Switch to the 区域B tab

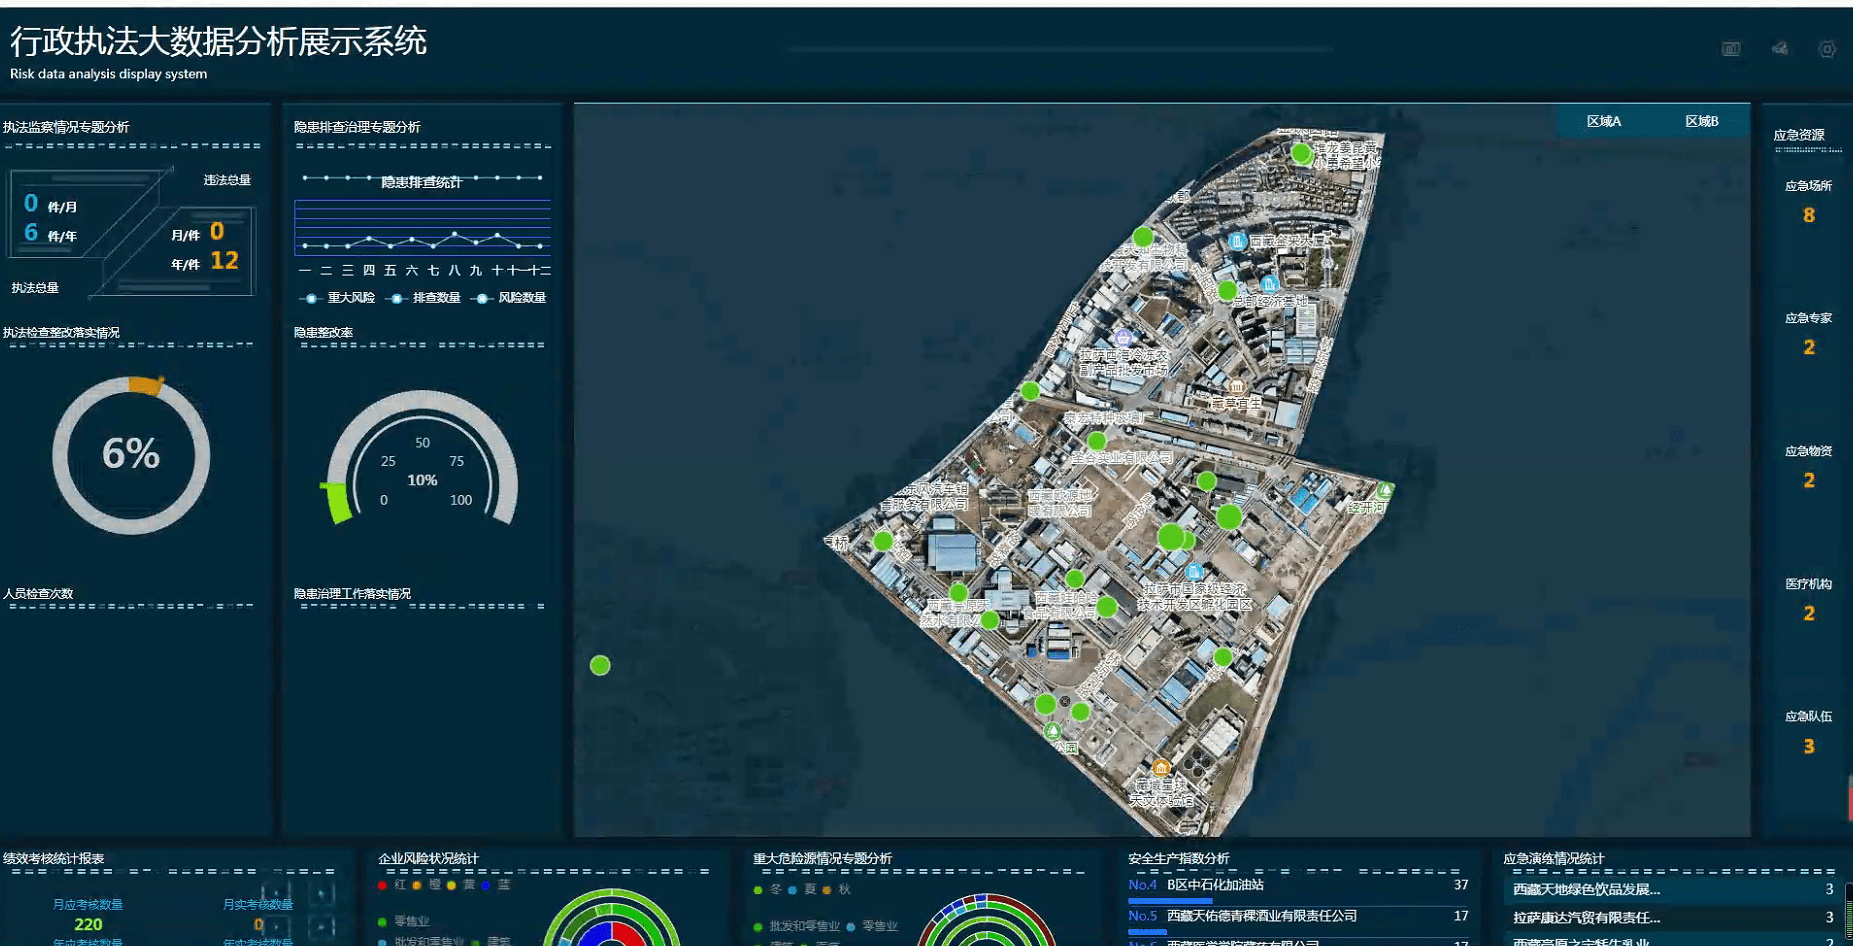click(x=1701, y=121)
